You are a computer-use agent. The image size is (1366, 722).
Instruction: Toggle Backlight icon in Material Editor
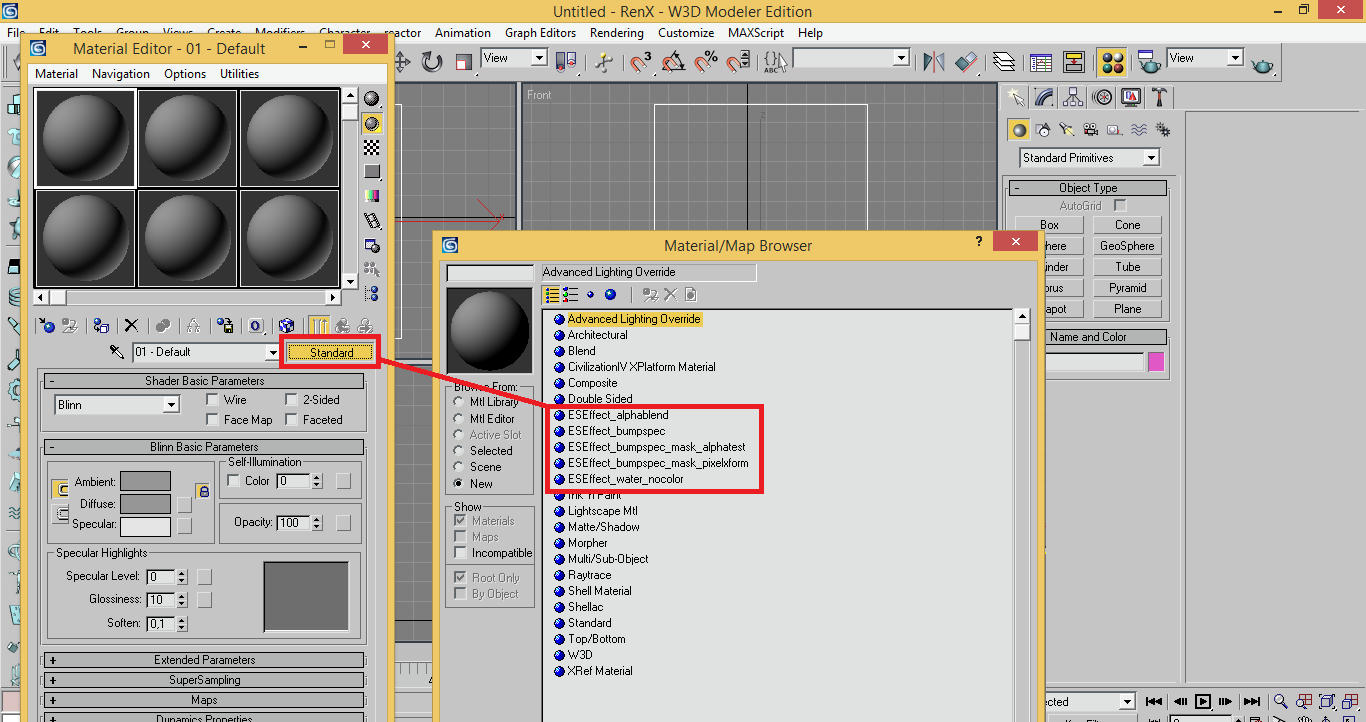(x=372, y=123)
